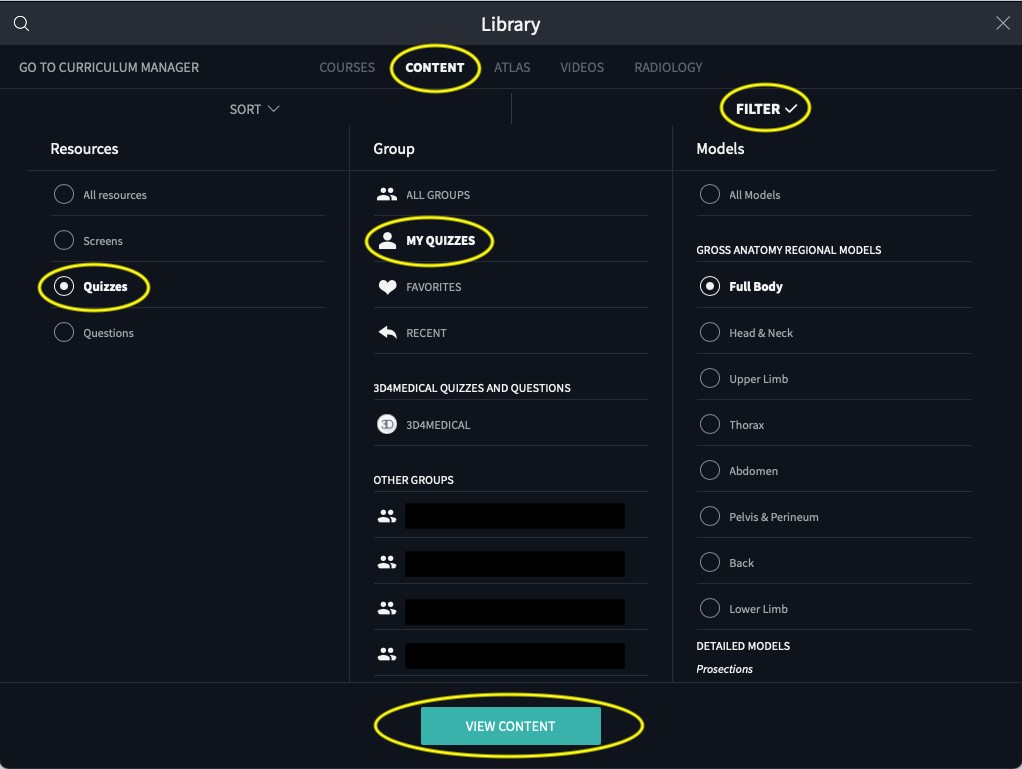Switch to the Atlas tab
Viewport: 1022px width, 769px height.
coord(512,68)
